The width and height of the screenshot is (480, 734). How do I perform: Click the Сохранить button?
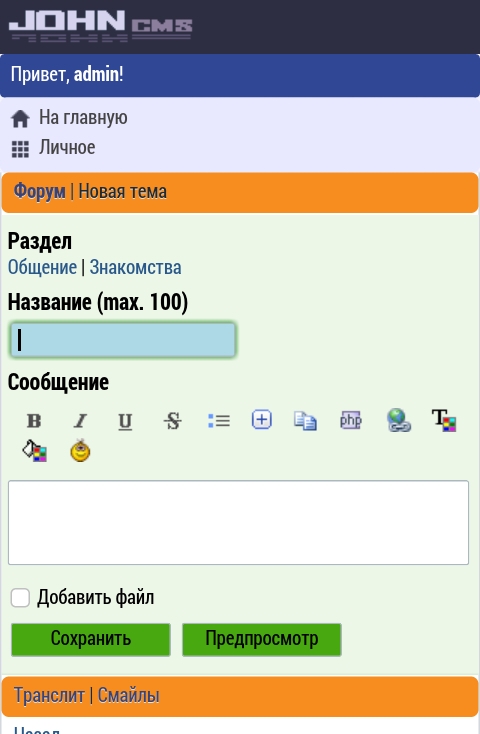91,639
